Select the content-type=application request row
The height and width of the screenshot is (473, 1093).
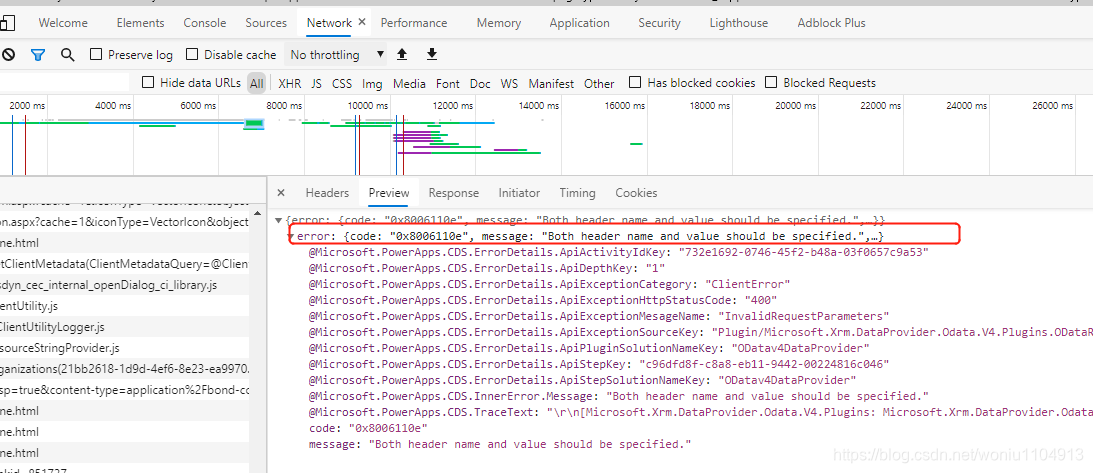[x=124, y=389]
